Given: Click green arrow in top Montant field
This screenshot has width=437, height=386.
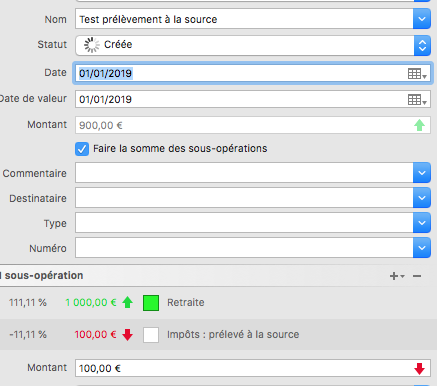Looking at the screenshot, I should pyautogui.click(x=419, y=125).
